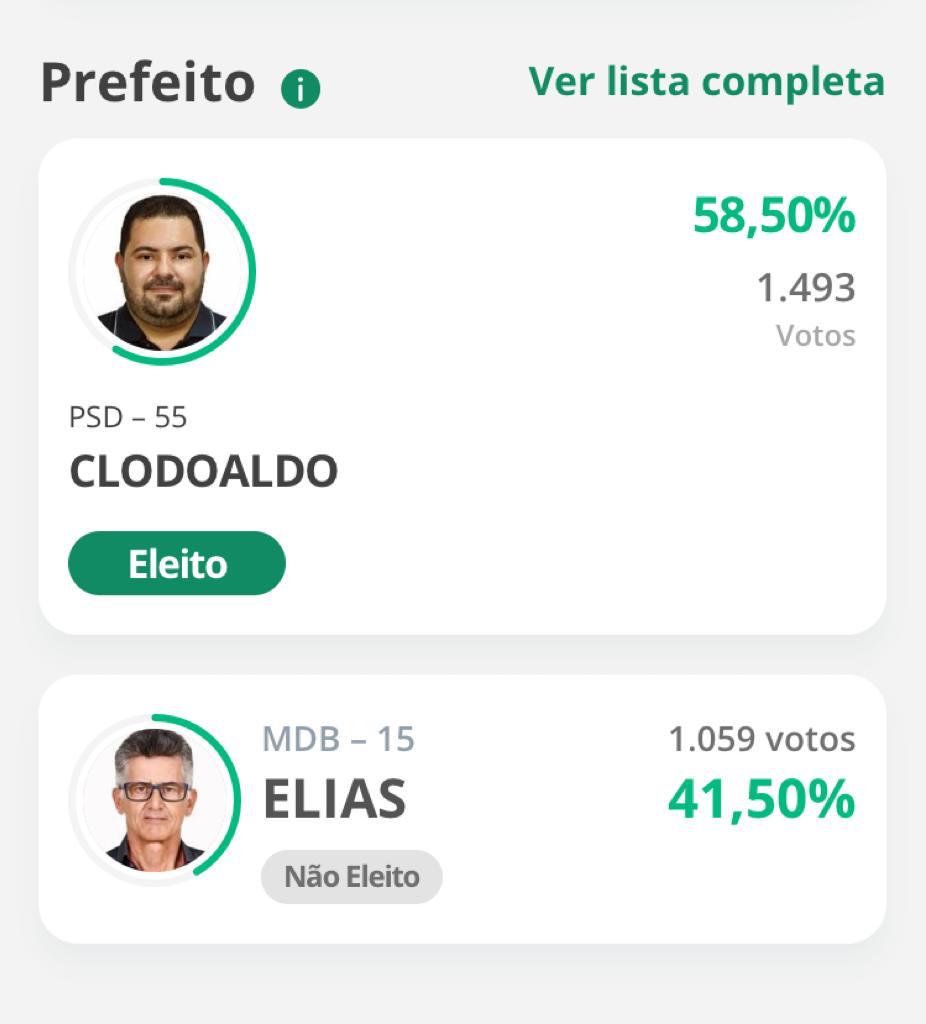Click the Prefeito section heading
Image resolution: width=926 pixels, height=1024 pixels.
[x=148, y=83]
